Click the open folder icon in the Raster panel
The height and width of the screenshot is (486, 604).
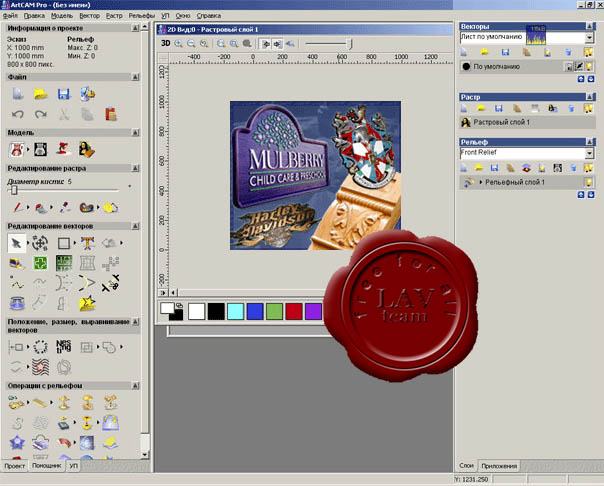pos(481,109)
